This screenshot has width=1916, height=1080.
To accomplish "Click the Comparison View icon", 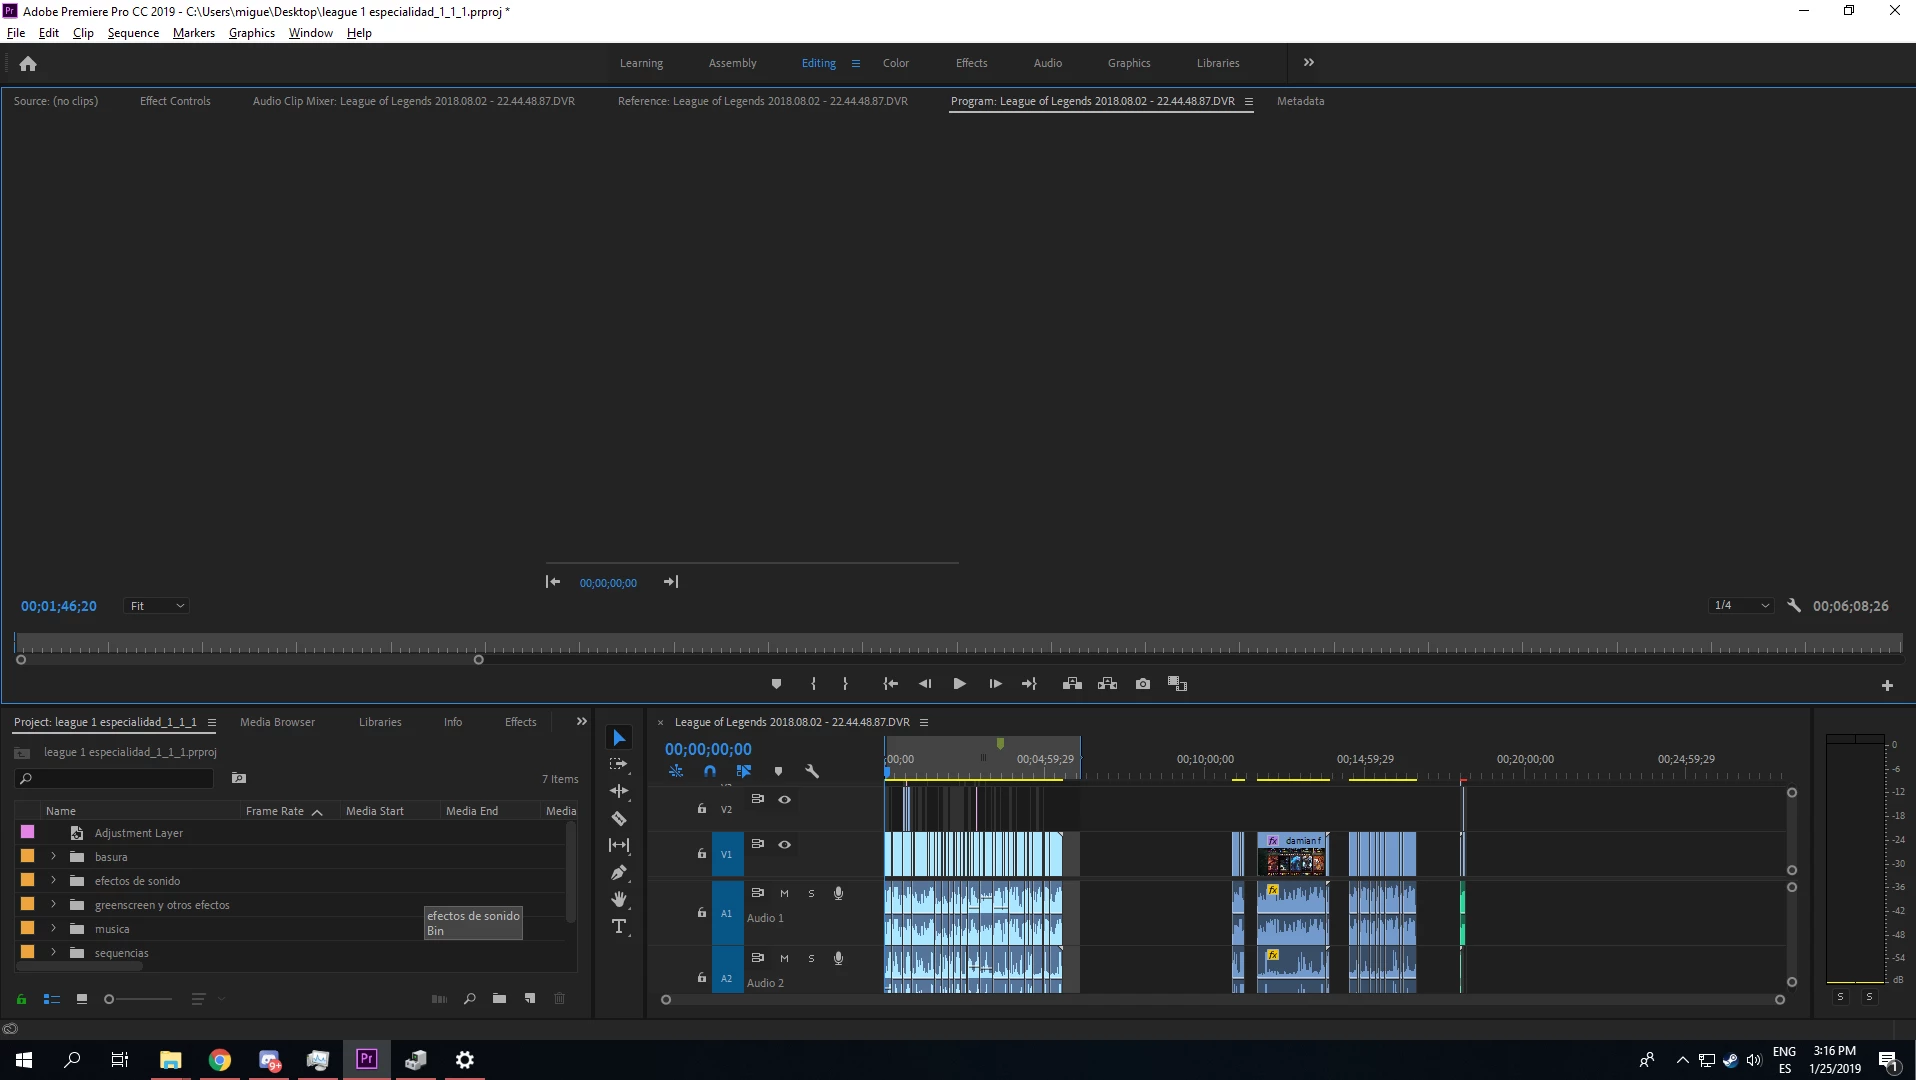I will click(x=1177, y=684).
